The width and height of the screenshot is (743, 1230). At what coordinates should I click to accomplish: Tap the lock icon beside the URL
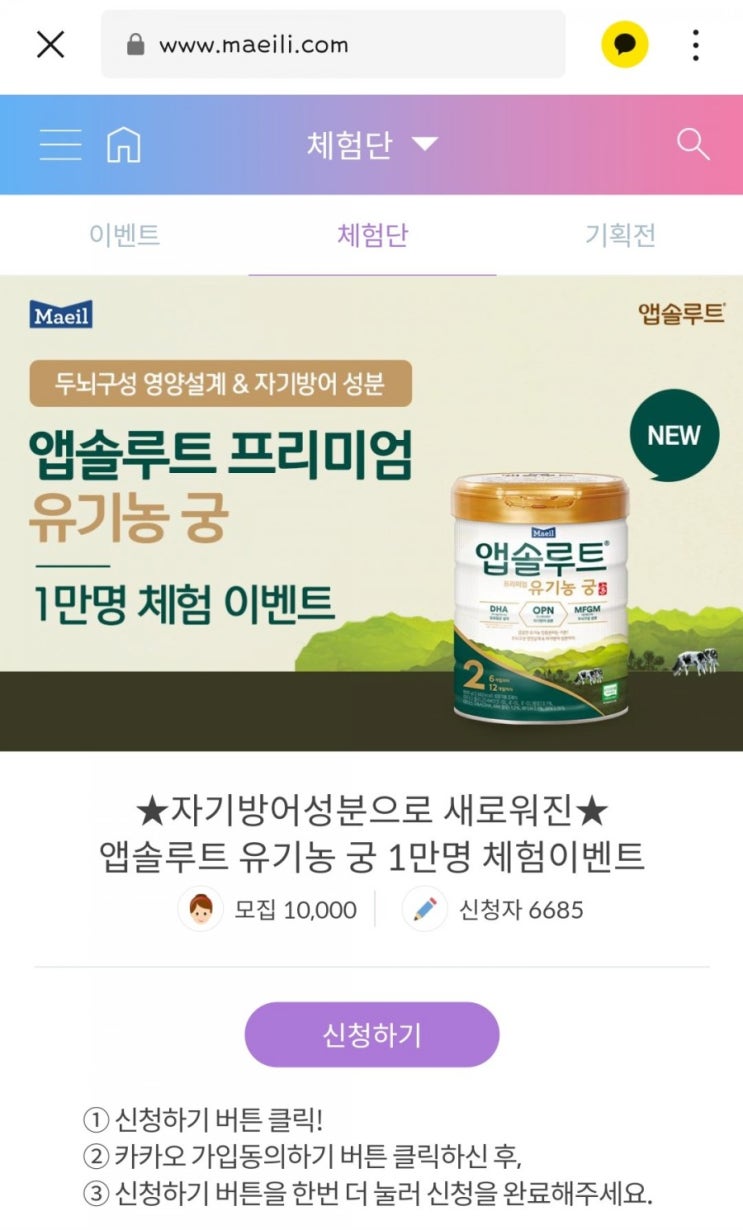pyautogui.click(x=136, y=45)
